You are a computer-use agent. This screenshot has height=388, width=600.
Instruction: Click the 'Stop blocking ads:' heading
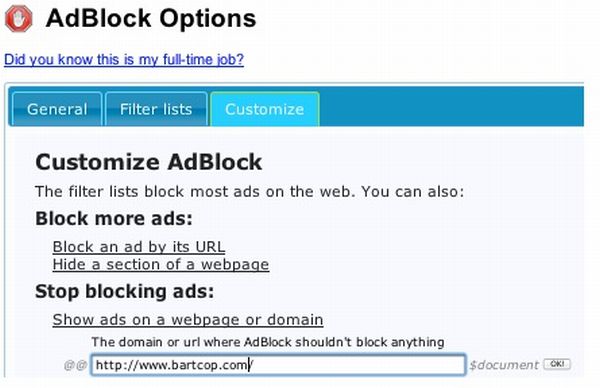(125, 291)
